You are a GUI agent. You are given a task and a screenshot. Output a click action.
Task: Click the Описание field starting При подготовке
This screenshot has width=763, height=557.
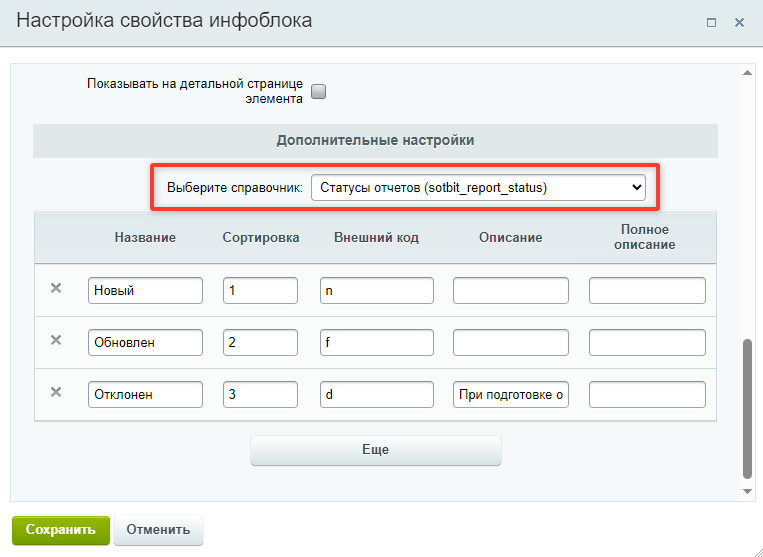pyautogui.click(x=511, y=395)
